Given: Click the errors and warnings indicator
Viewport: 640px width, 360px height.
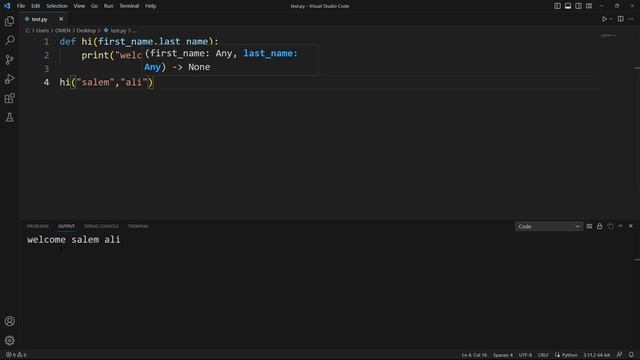Looking at the screenshot, I should click(16, 355).
